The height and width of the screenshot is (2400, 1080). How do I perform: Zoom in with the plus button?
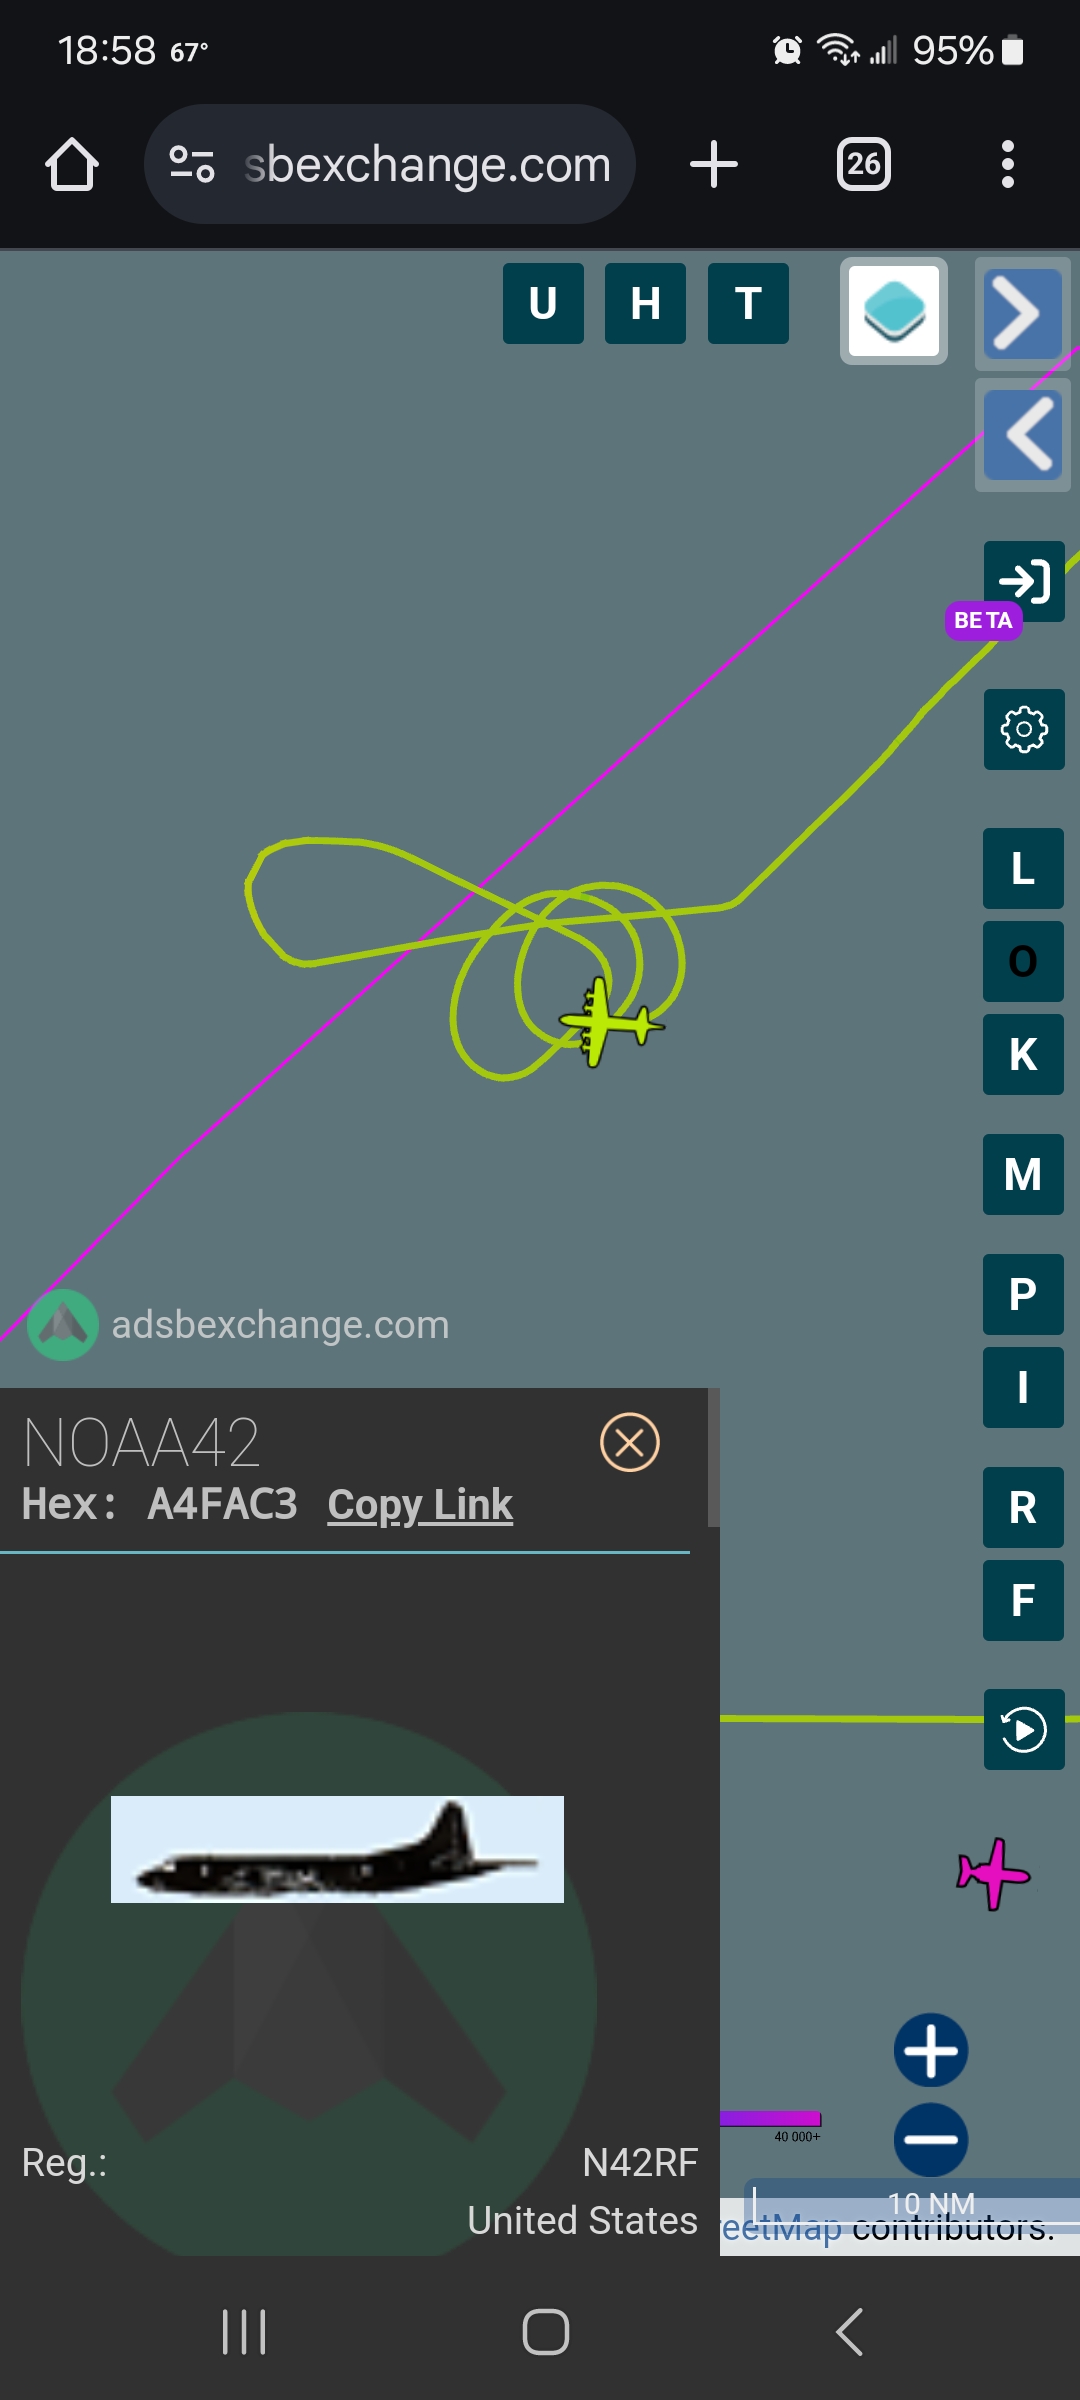pos(931,2050)
